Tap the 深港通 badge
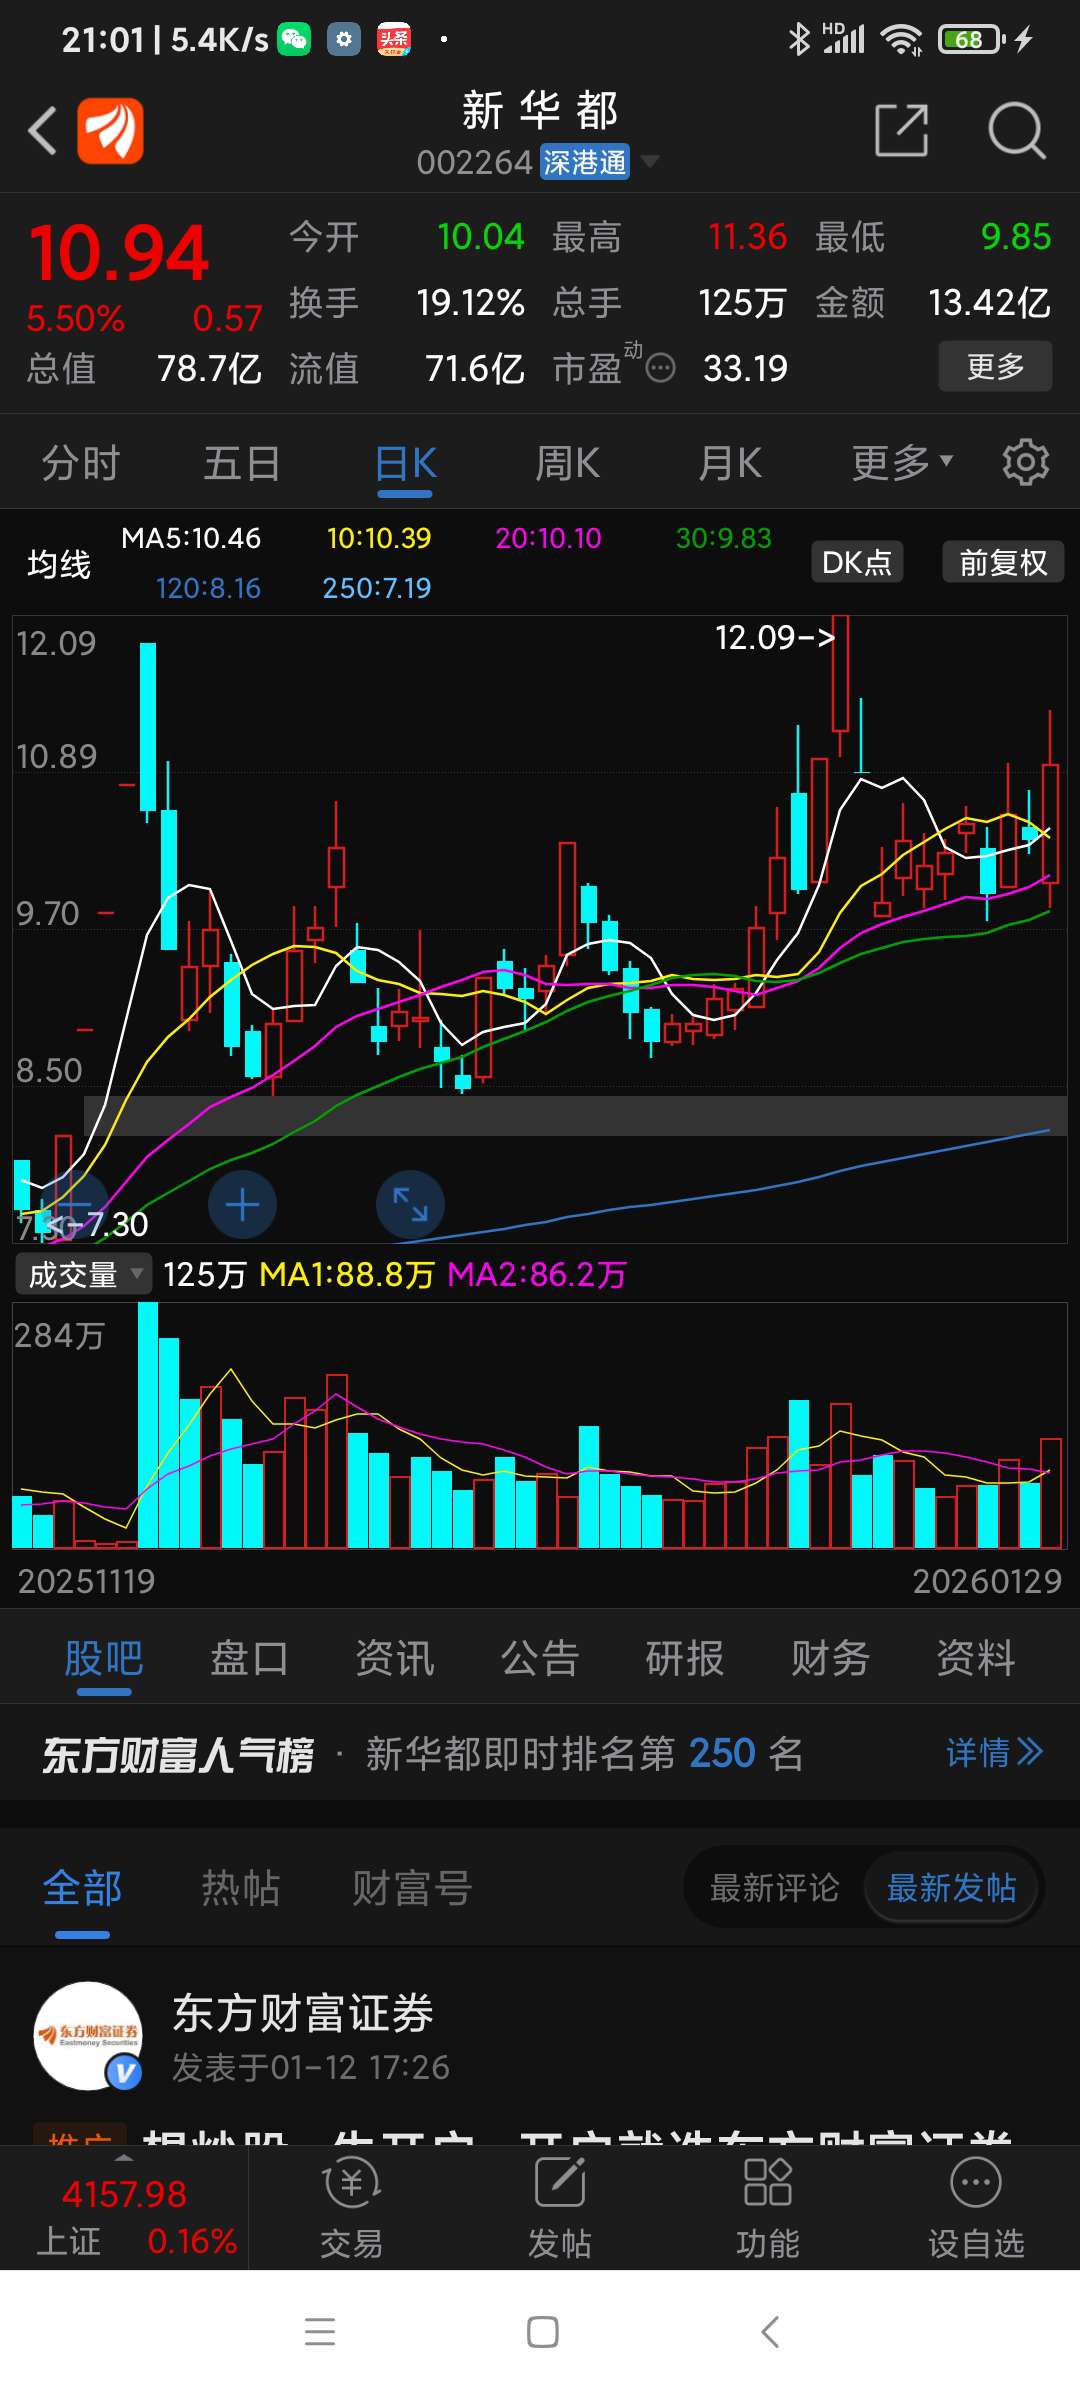 [585, 162]
